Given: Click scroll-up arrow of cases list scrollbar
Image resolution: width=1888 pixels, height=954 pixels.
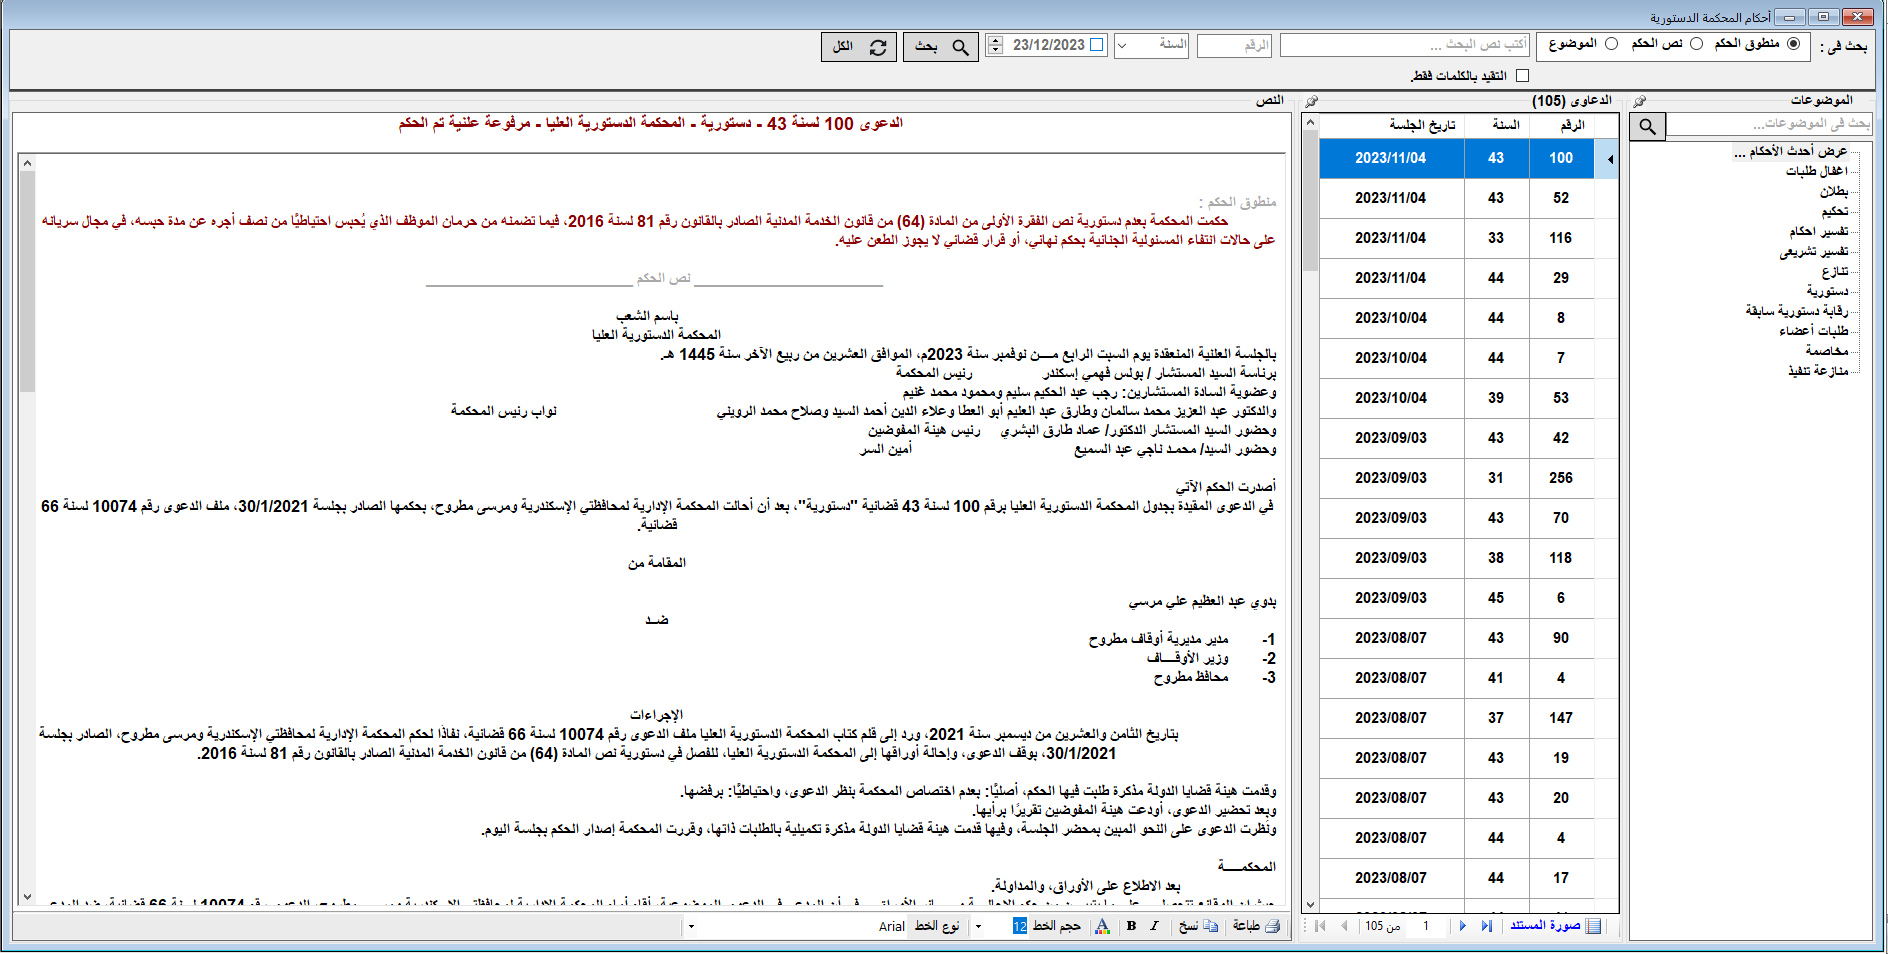Looking at the screenshot, I should (x=1310, y=122).
